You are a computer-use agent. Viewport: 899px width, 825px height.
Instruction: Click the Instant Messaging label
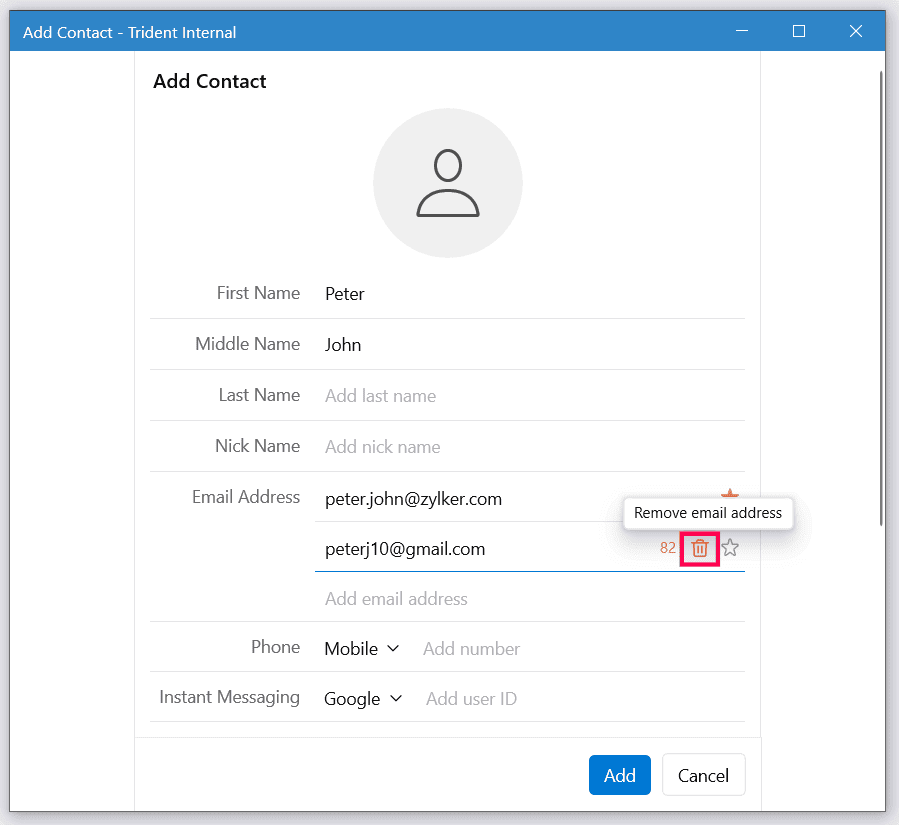click(229, 697)
